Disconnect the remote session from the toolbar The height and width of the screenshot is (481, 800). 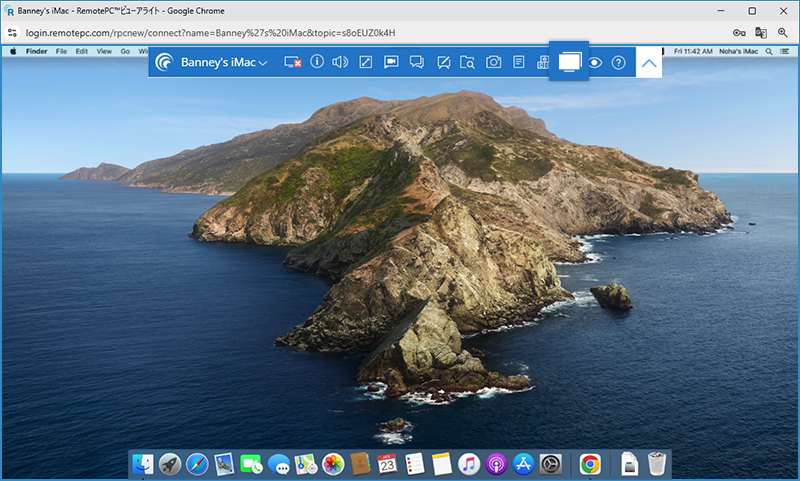coord(292,62)
